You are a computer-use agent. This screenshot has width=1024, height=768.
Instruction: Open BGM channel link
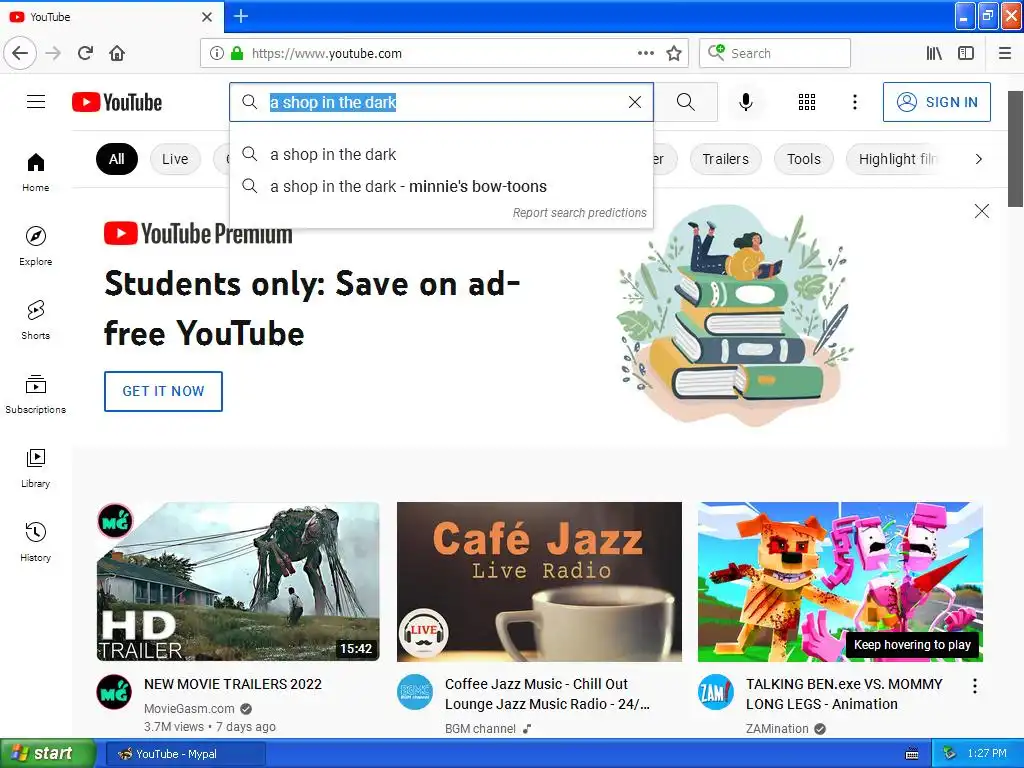pos(480,728)
